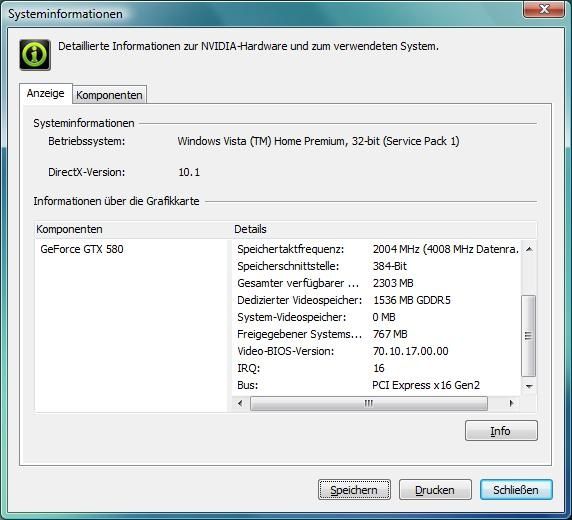Click the horizontal scrollbar left arrow

(240, 403)
